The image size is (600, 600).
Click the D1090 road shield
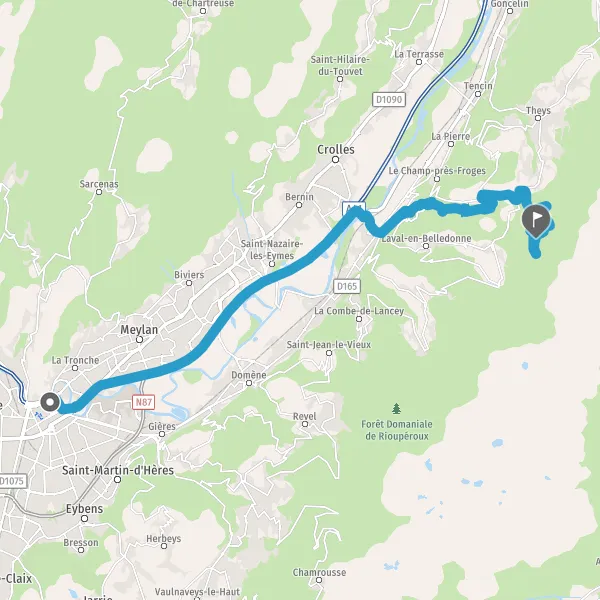[x=389, y=99]
